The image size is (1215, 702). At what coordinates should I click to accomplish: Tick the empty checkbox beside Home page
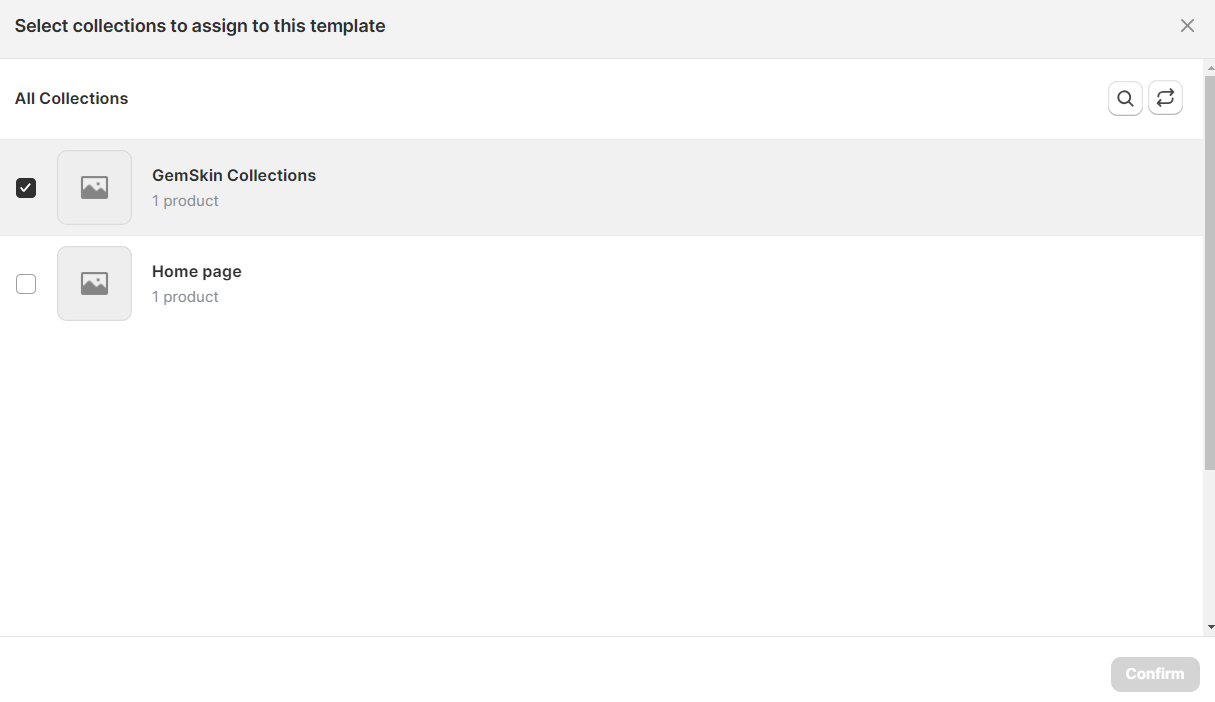pyautogui.click(x=26, y=283)
